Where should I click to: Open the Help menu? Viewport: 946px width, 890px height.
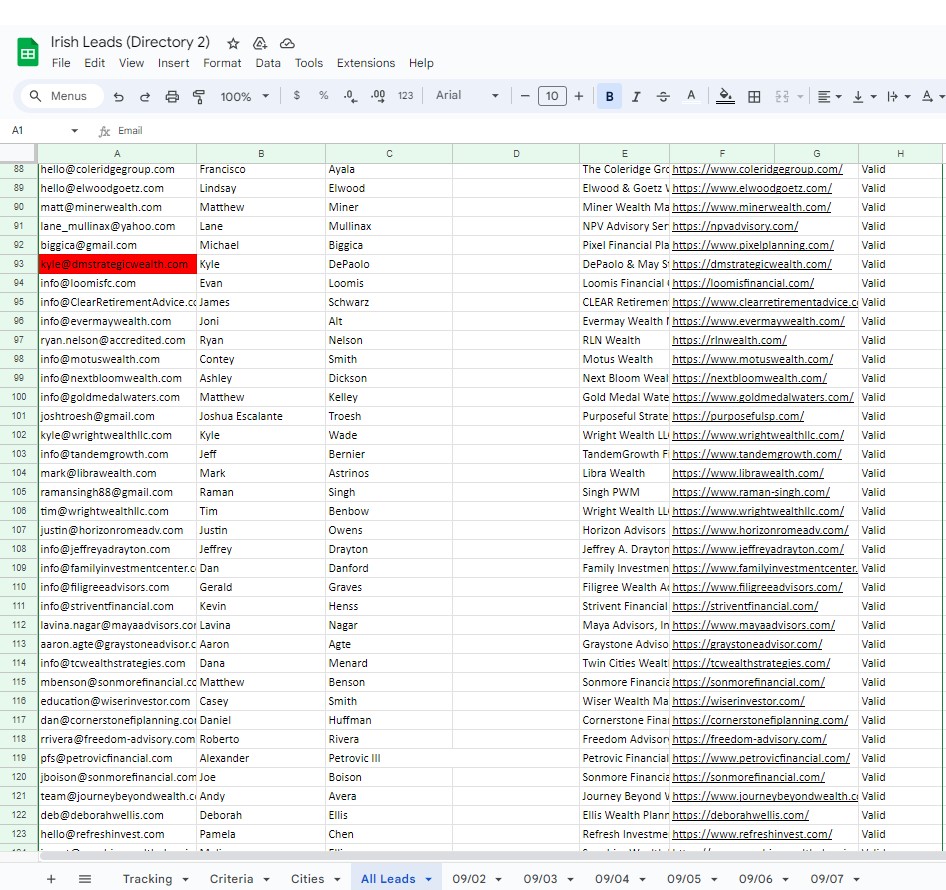(x=421, y=63)
